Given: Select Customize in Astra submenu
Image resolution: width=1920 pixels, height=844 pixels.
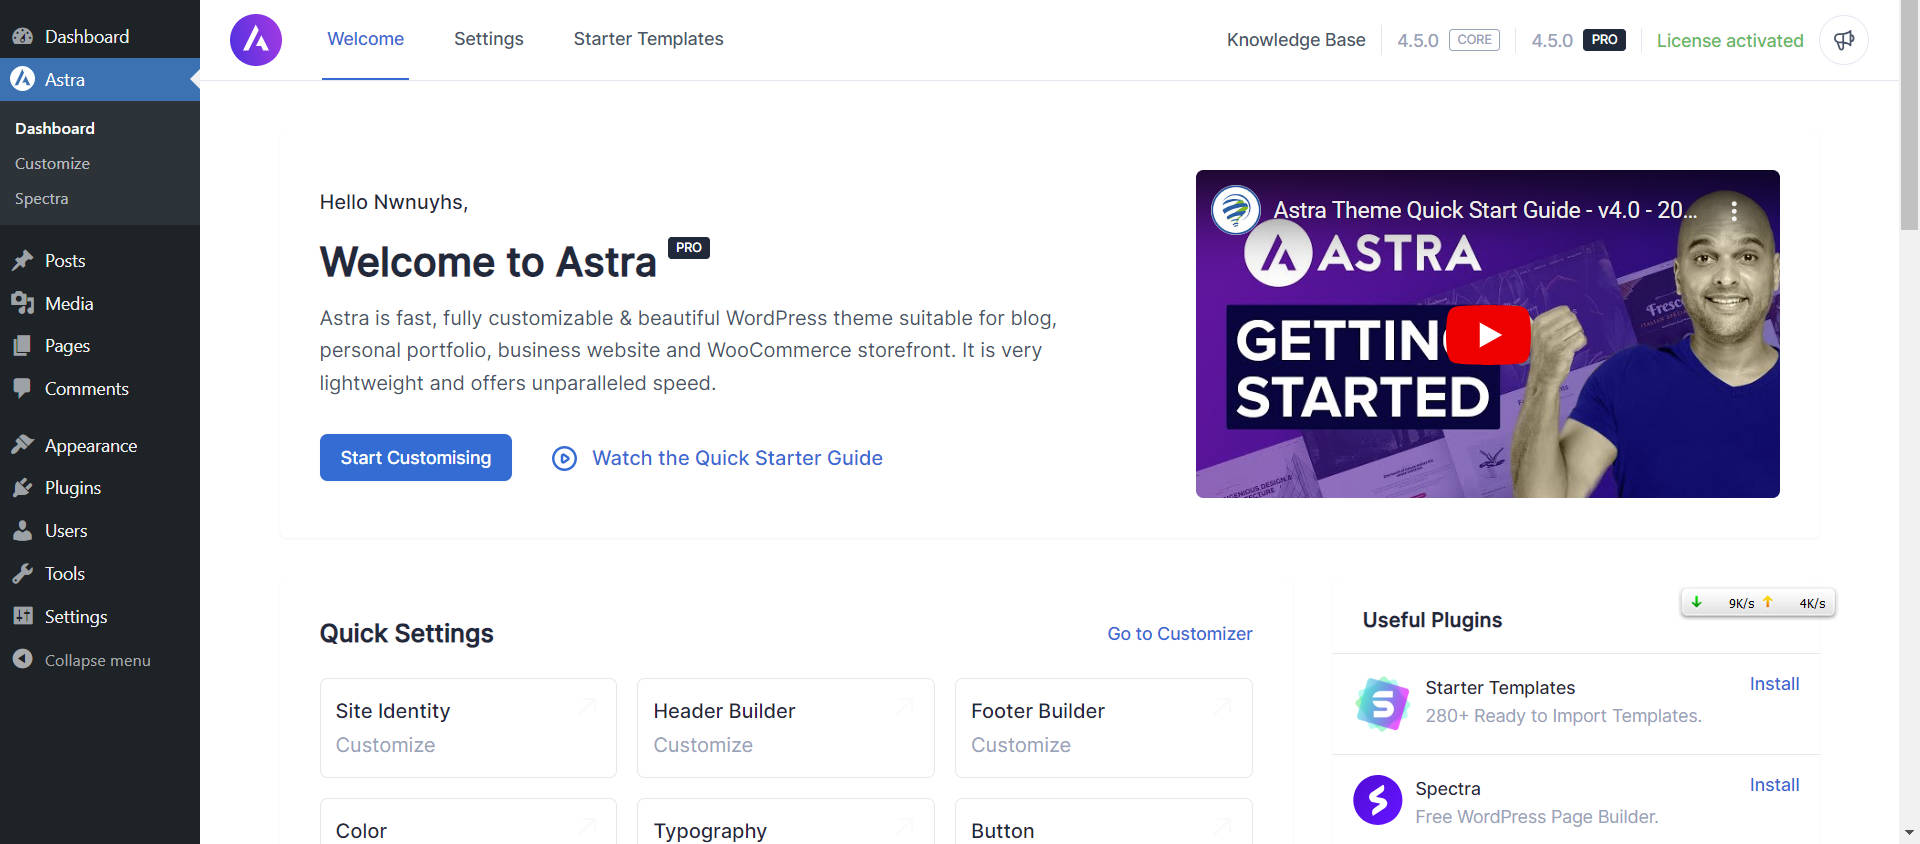Looking at the screenshot, I should [52, 164].
